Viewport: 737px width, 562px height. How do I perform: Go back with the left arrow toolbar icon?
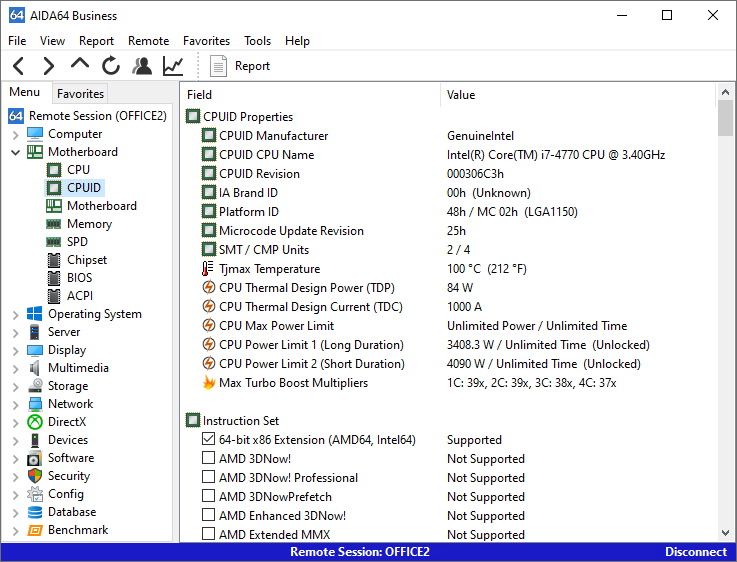[19, 66]
